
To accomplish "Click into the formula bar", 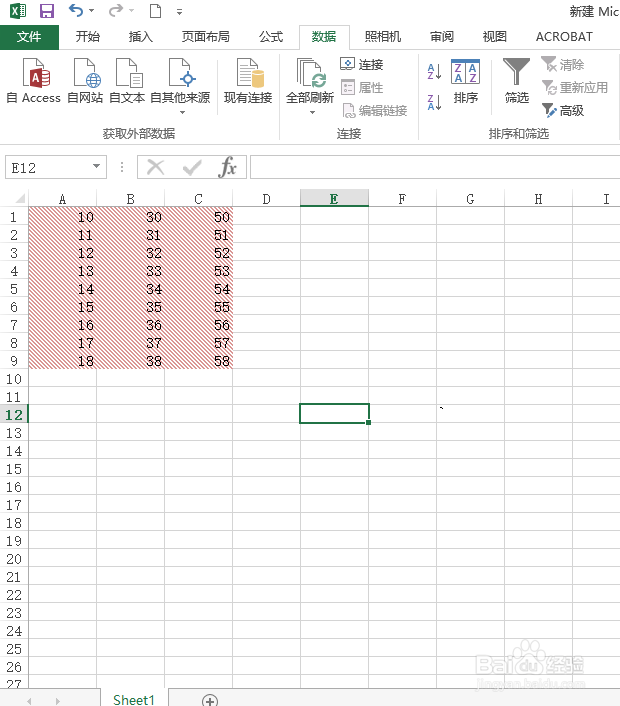I will click(x=435, y=167).
